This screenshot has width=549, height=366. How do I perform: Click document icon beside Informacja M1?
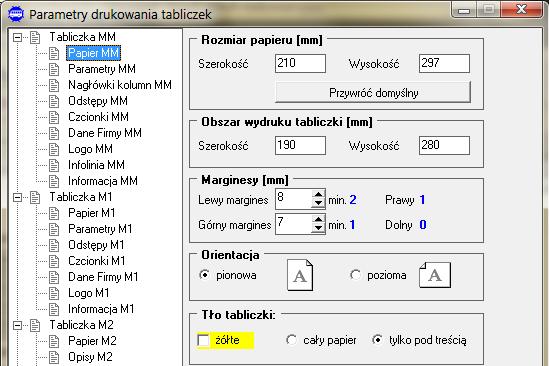click(x=54, y=309)
